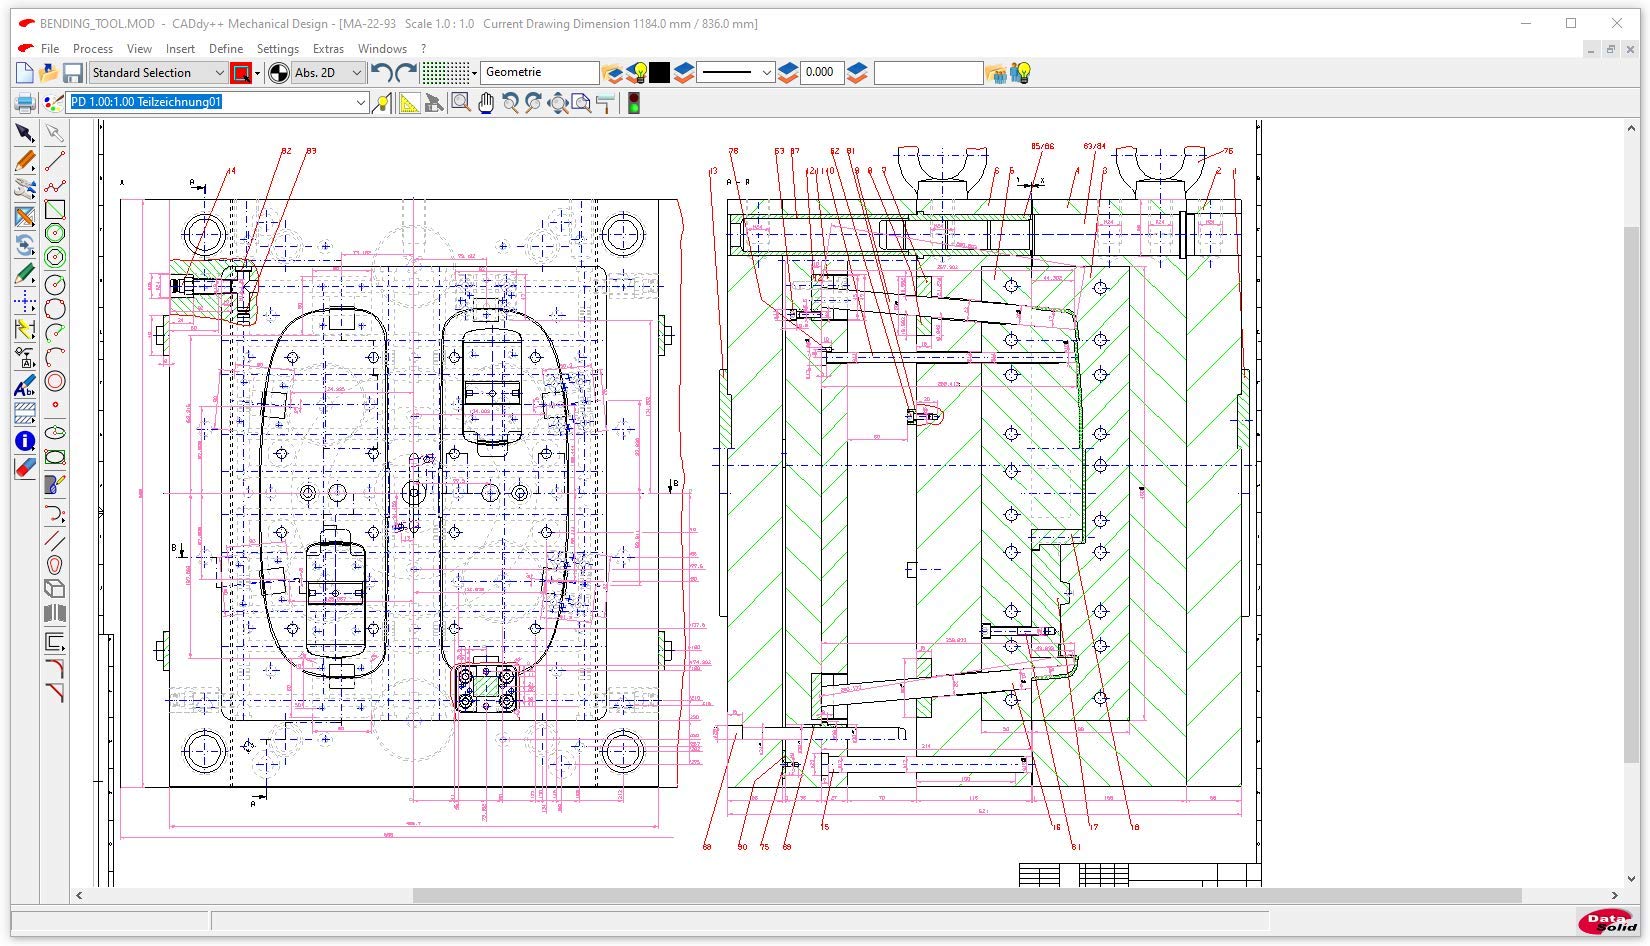Click the layer lightbulb visibility icon
The image size is (1650, 946).
637,73
